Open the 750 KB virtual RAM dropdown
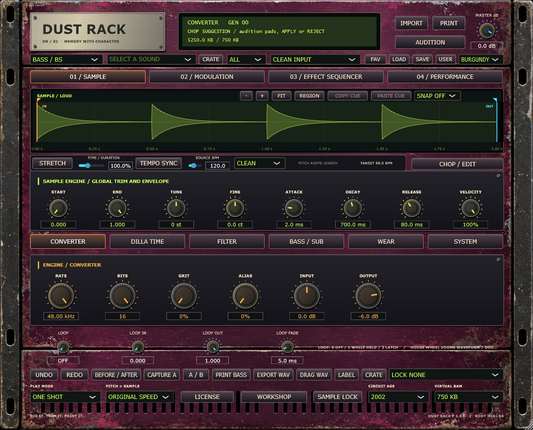This screenshot has height=430, width=533. [x=468, y=397]
